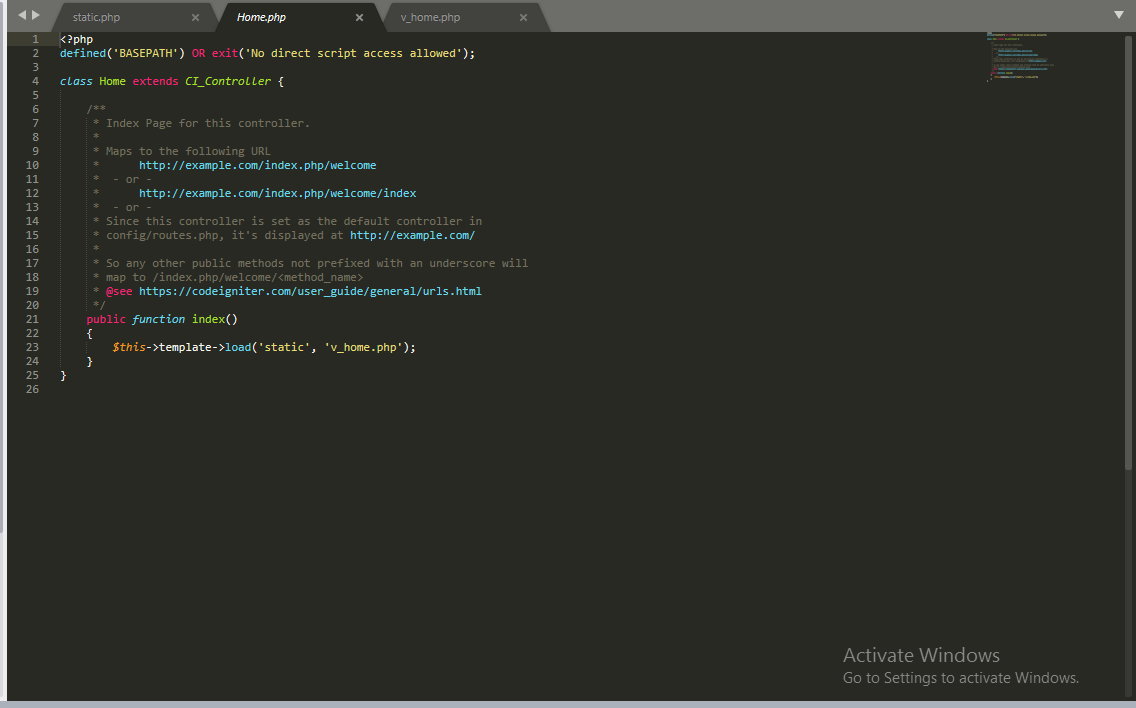The height and width of the screenshot is (708, 1136).
Task: Click the codeigniter.com user guide link
Action: 312,291
